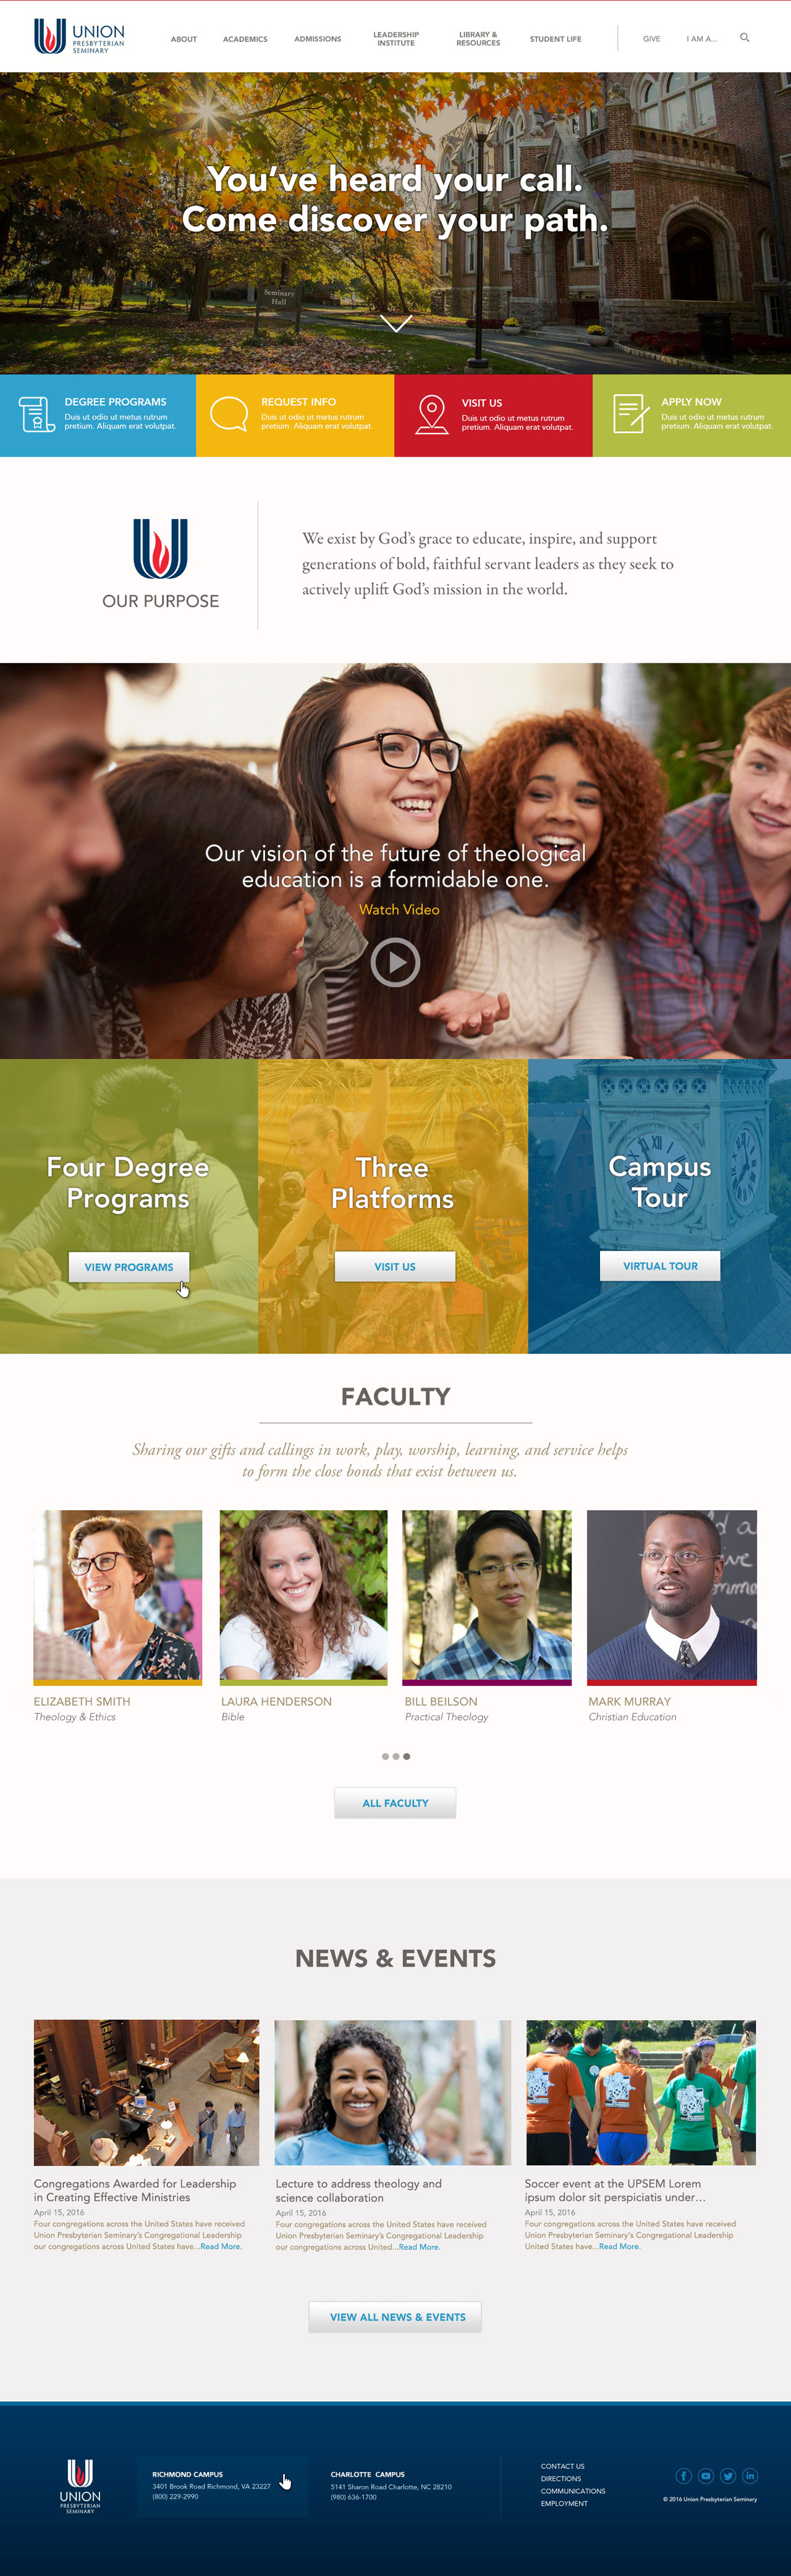Screen dimensions: 791x2576
Task: Open the Leadership Institute menu item
Action: pyautogui.click(x=396, y=39)
